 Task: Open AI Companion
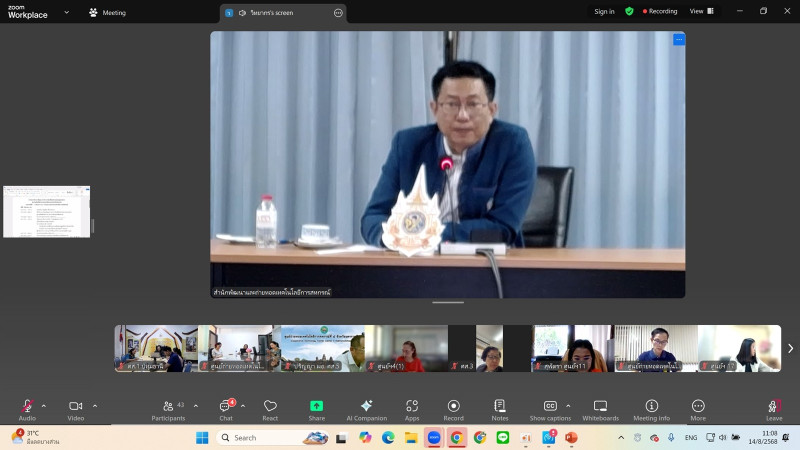366,408
